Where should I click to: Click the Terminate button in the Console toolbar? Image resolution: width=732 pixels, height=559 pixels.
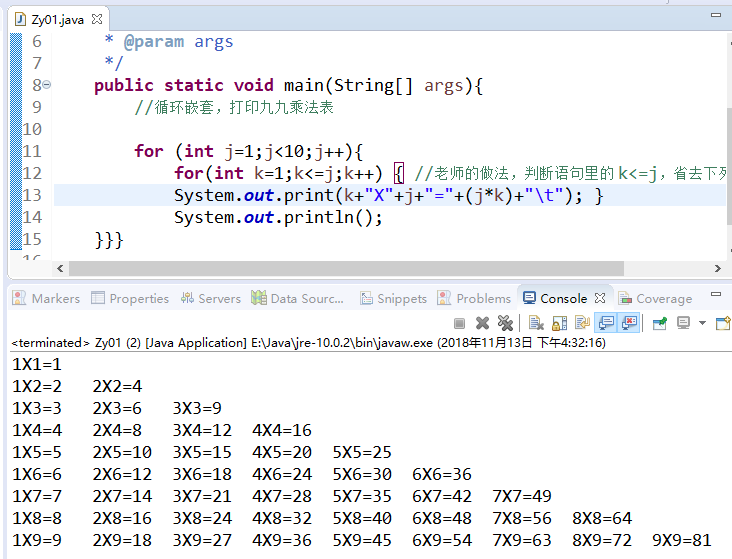click(x=459, y=323)
